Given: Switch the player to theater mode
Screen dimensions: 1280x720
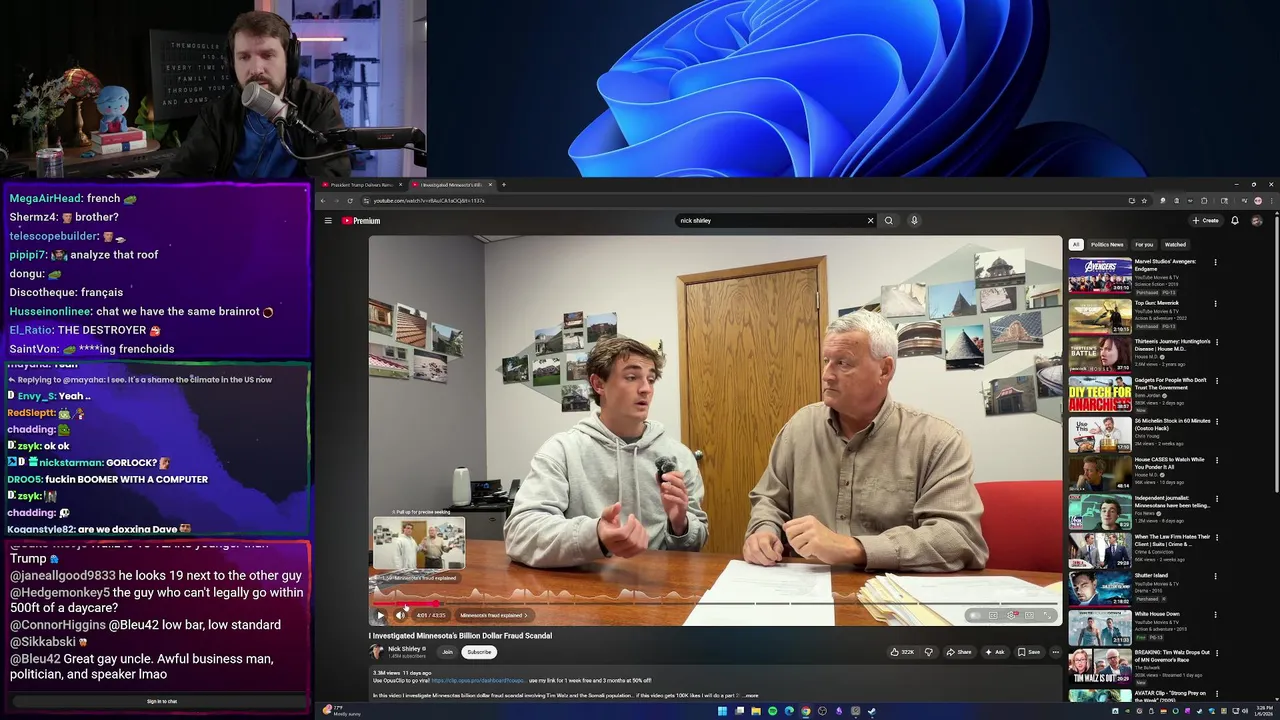Looking at the screenshot, I should [1030, 615].
